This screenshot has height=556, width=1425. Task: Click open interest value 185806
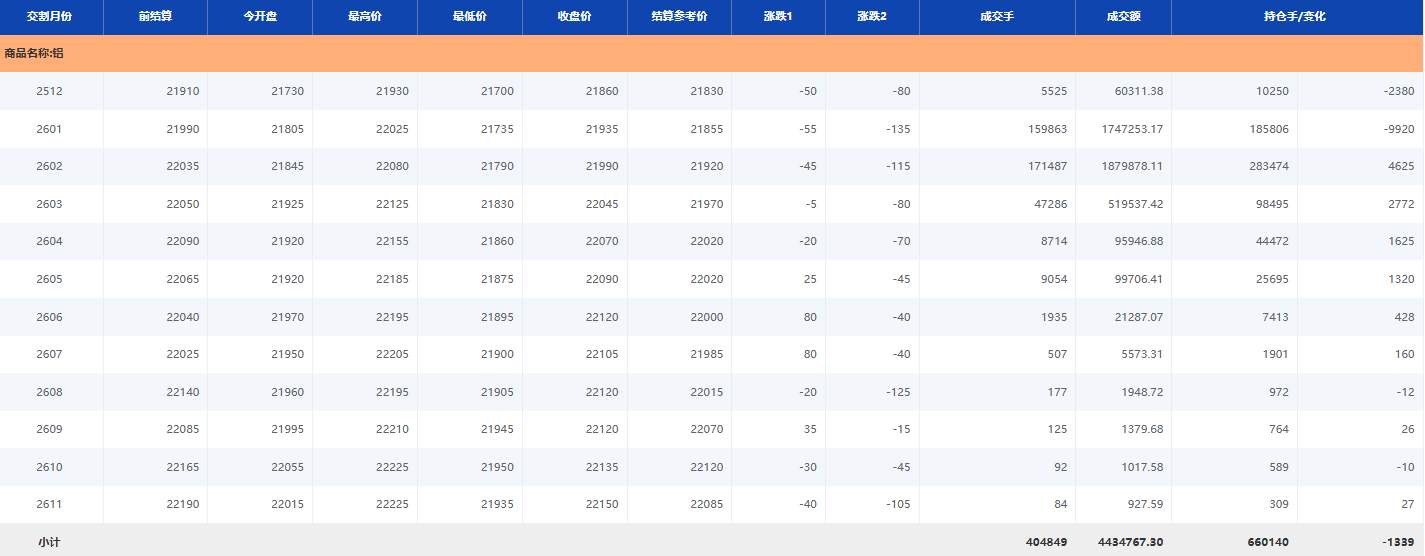(1265, 129)
